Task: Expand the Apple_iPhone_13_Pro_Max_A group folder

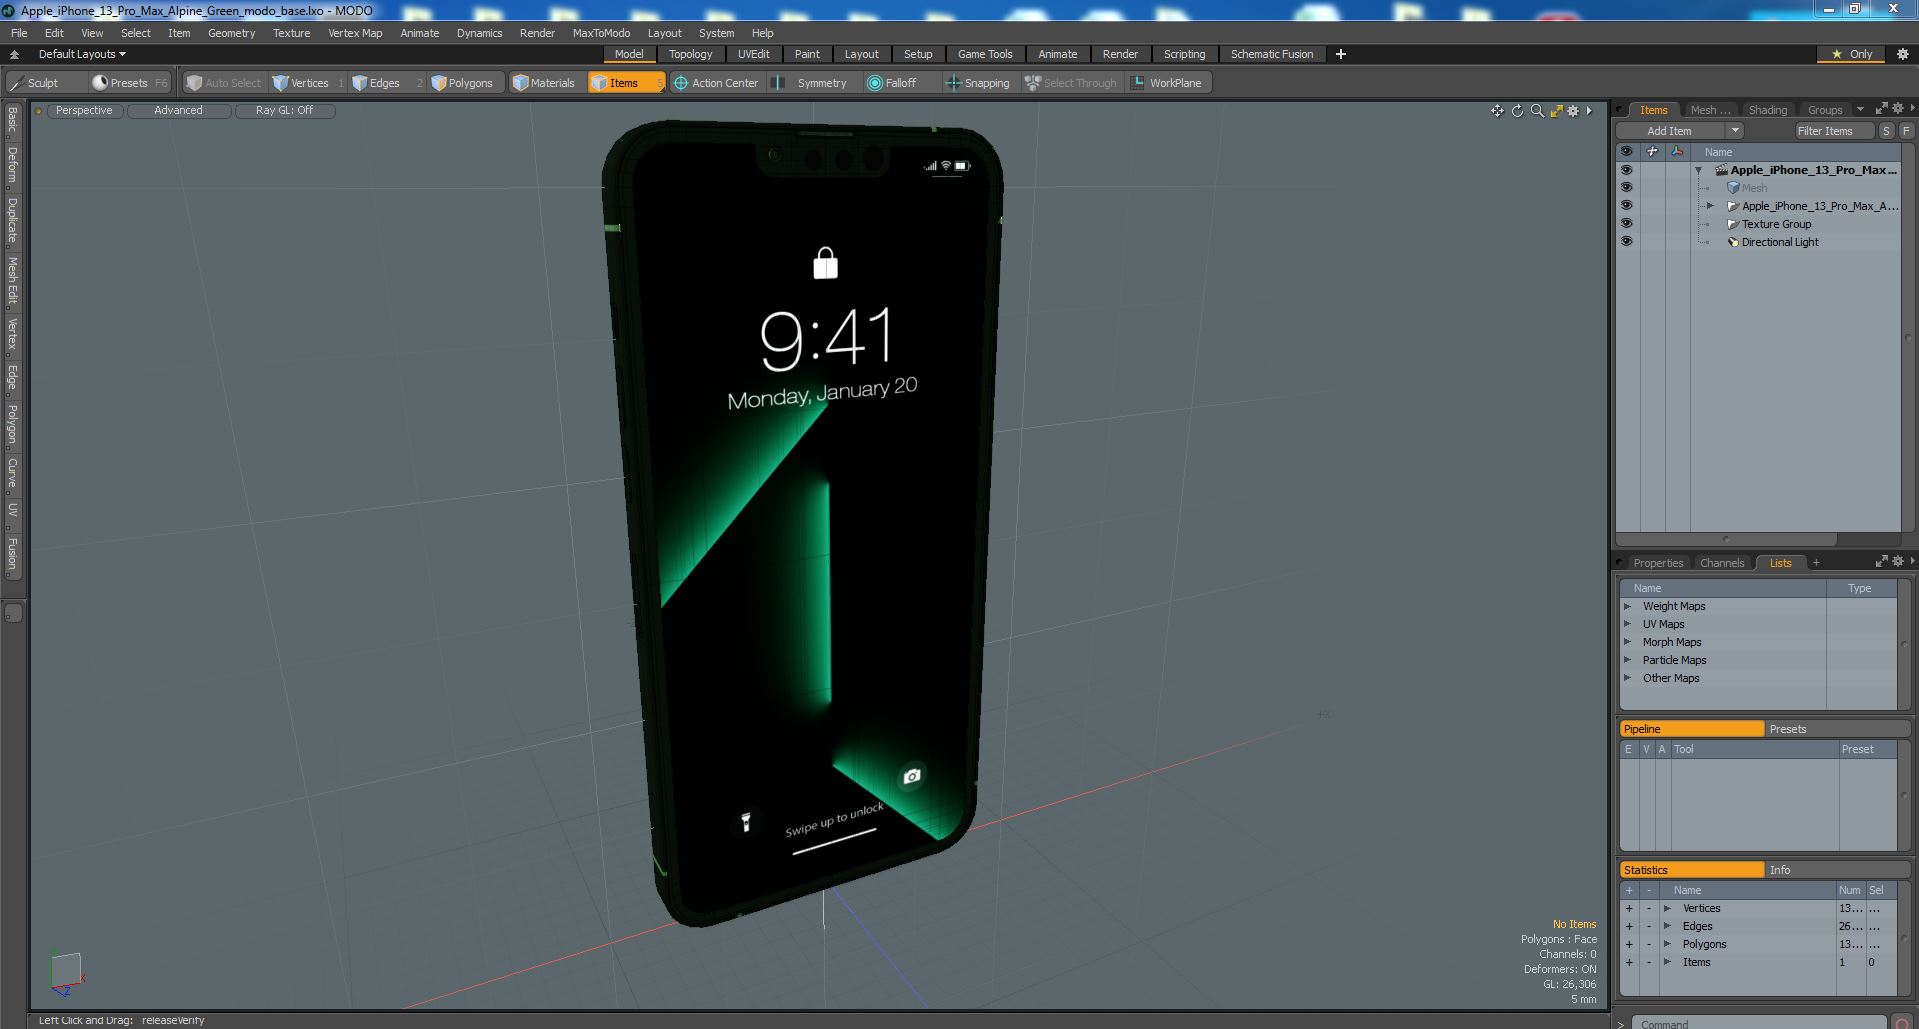Action: (1710, 206)
